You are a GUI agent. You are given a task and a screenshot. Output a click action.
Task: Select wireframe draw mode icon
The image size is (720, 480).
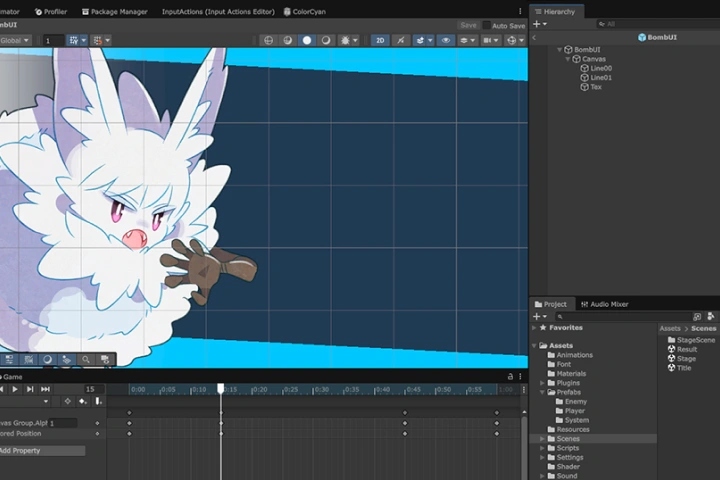[269, 40]
